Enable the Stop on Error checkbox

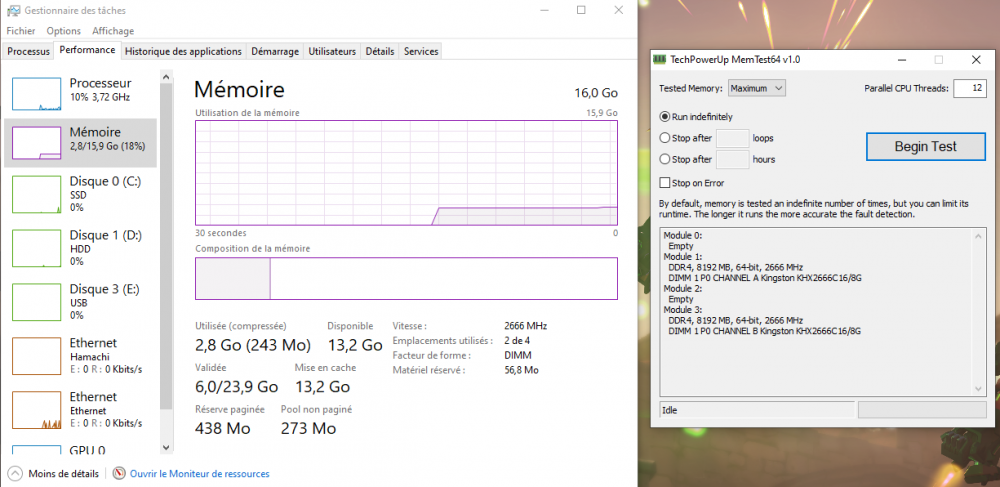pos(665,183)
